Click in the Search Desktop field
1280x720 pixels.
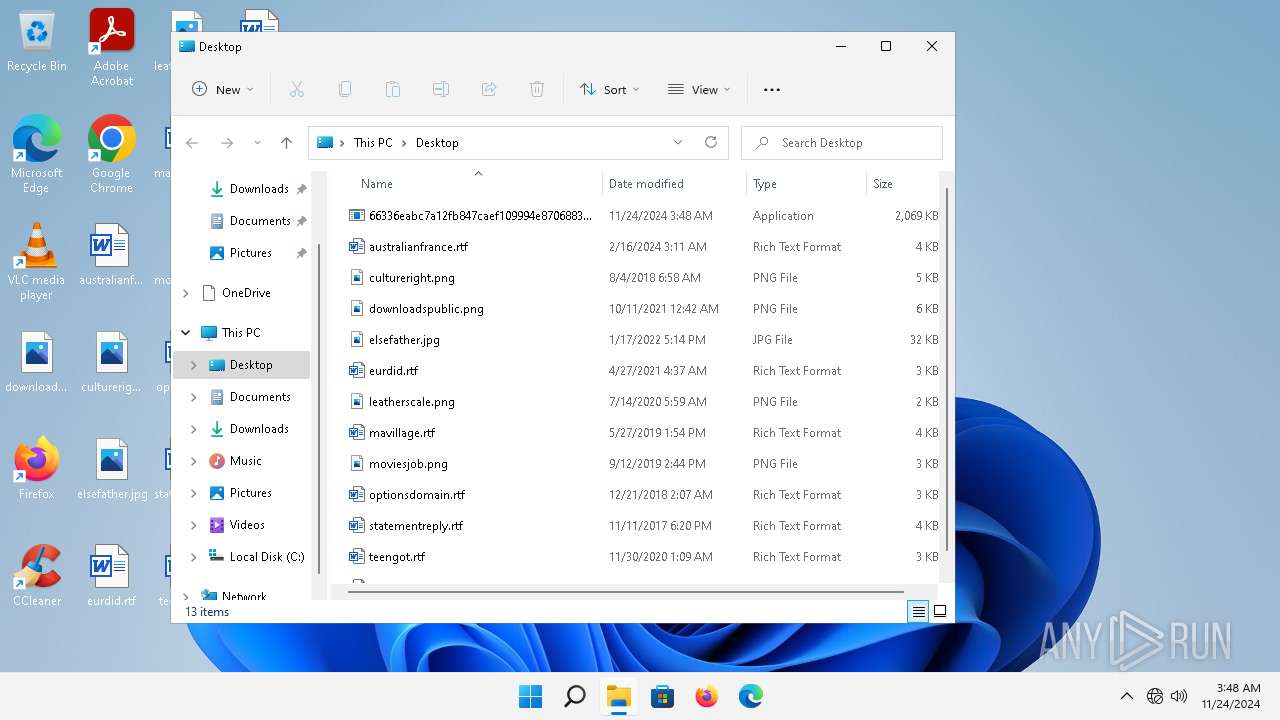(842, 143)
